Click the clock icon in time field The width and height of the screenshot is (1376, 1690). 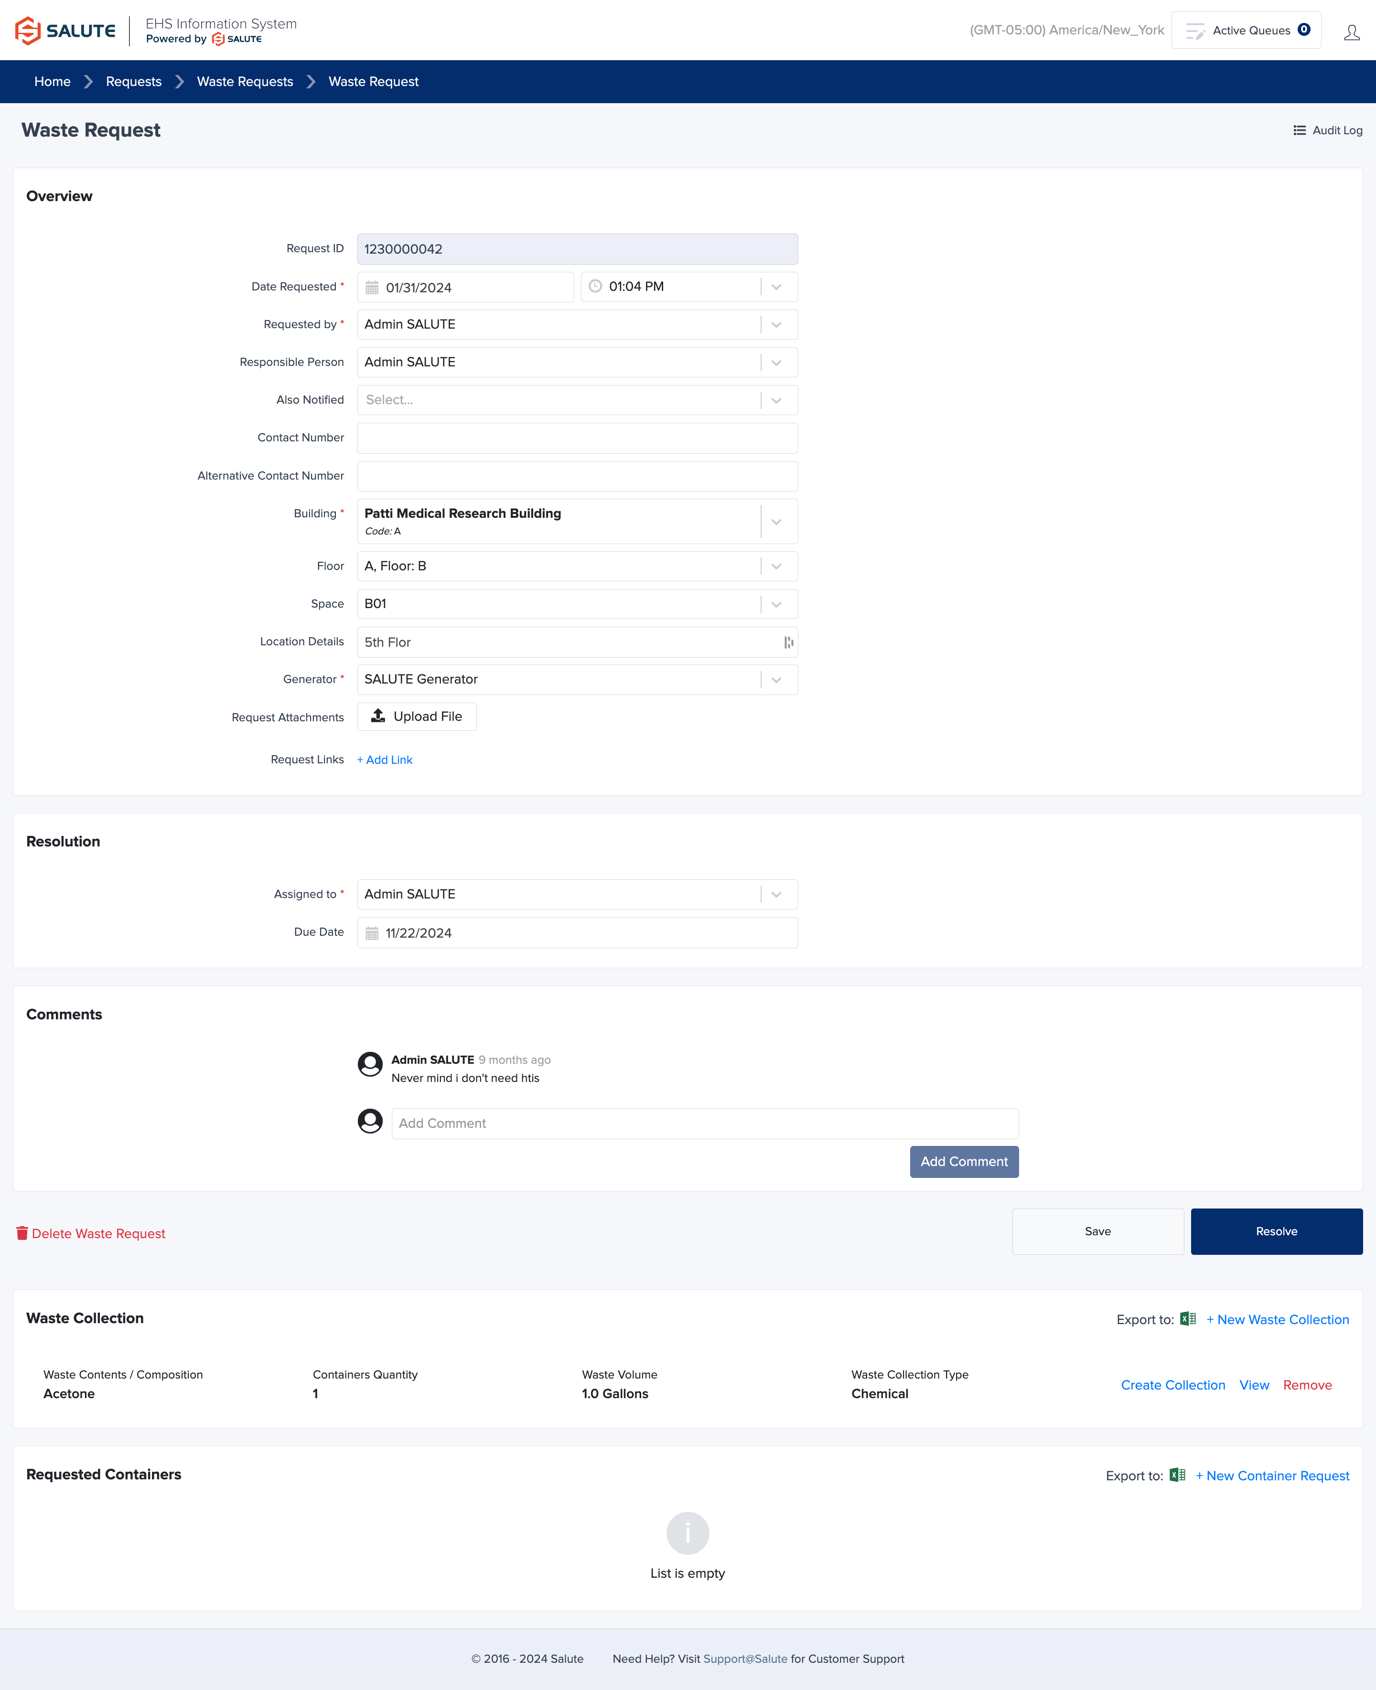click(x=595, y=287)
